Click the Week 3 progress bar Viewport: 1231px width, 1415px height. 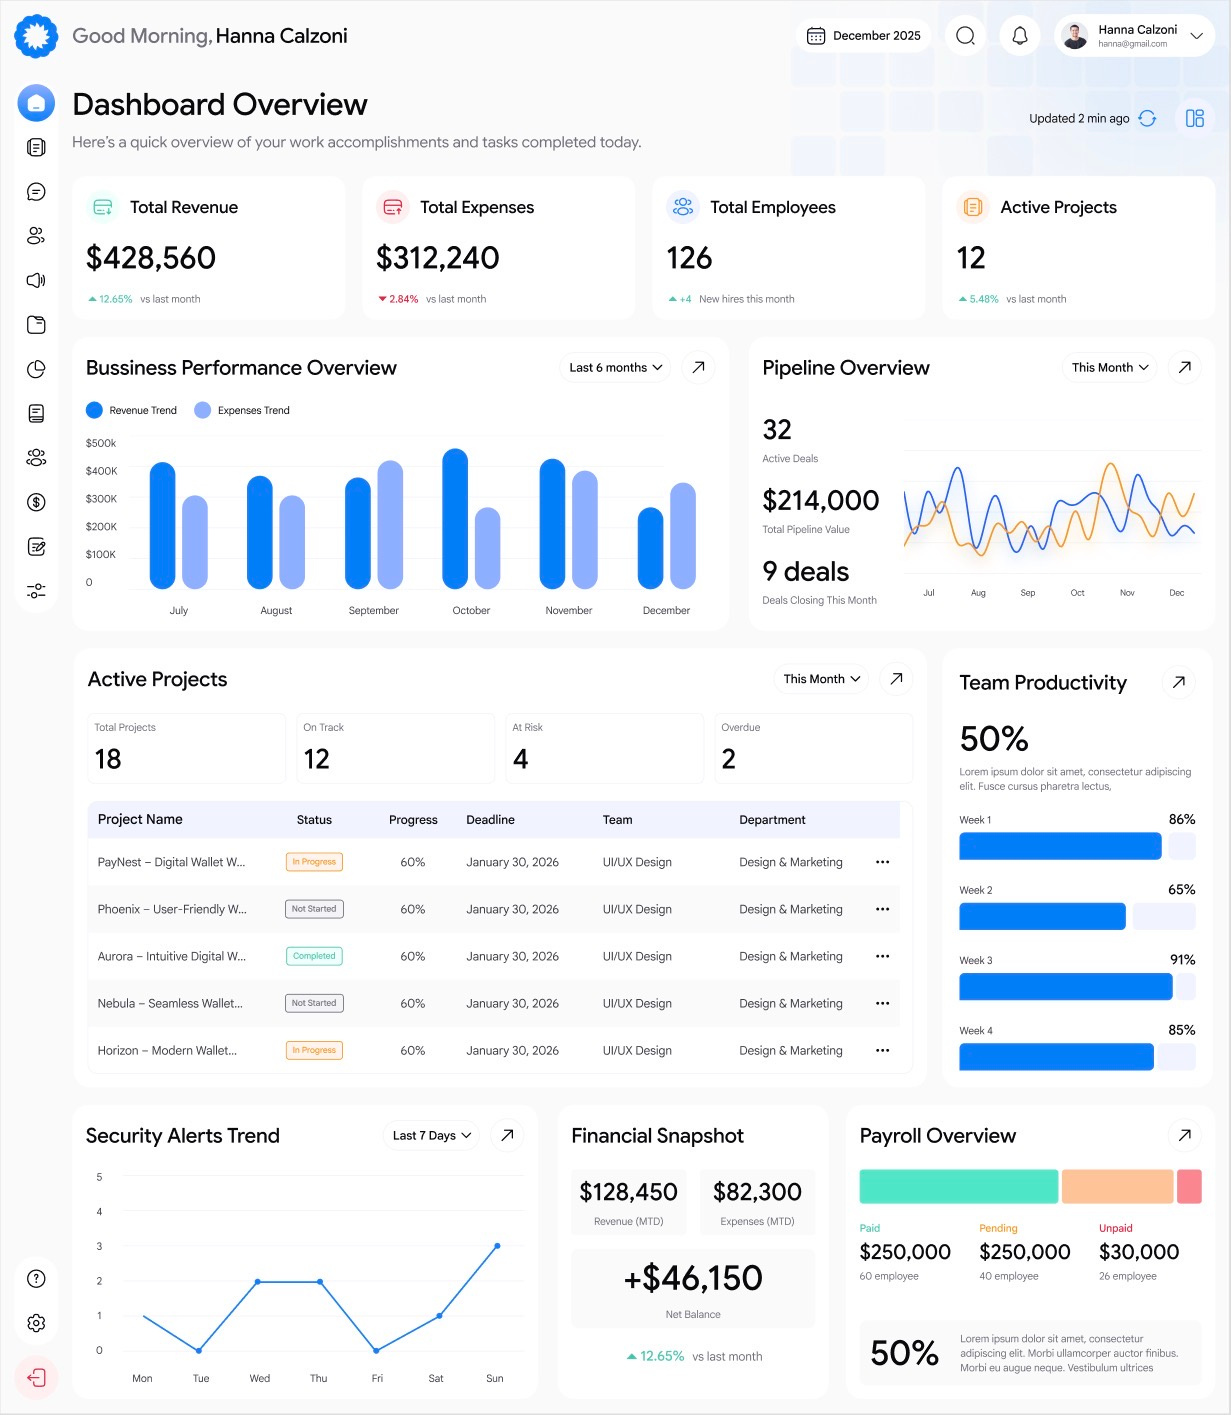click(x=1065, y=986)
